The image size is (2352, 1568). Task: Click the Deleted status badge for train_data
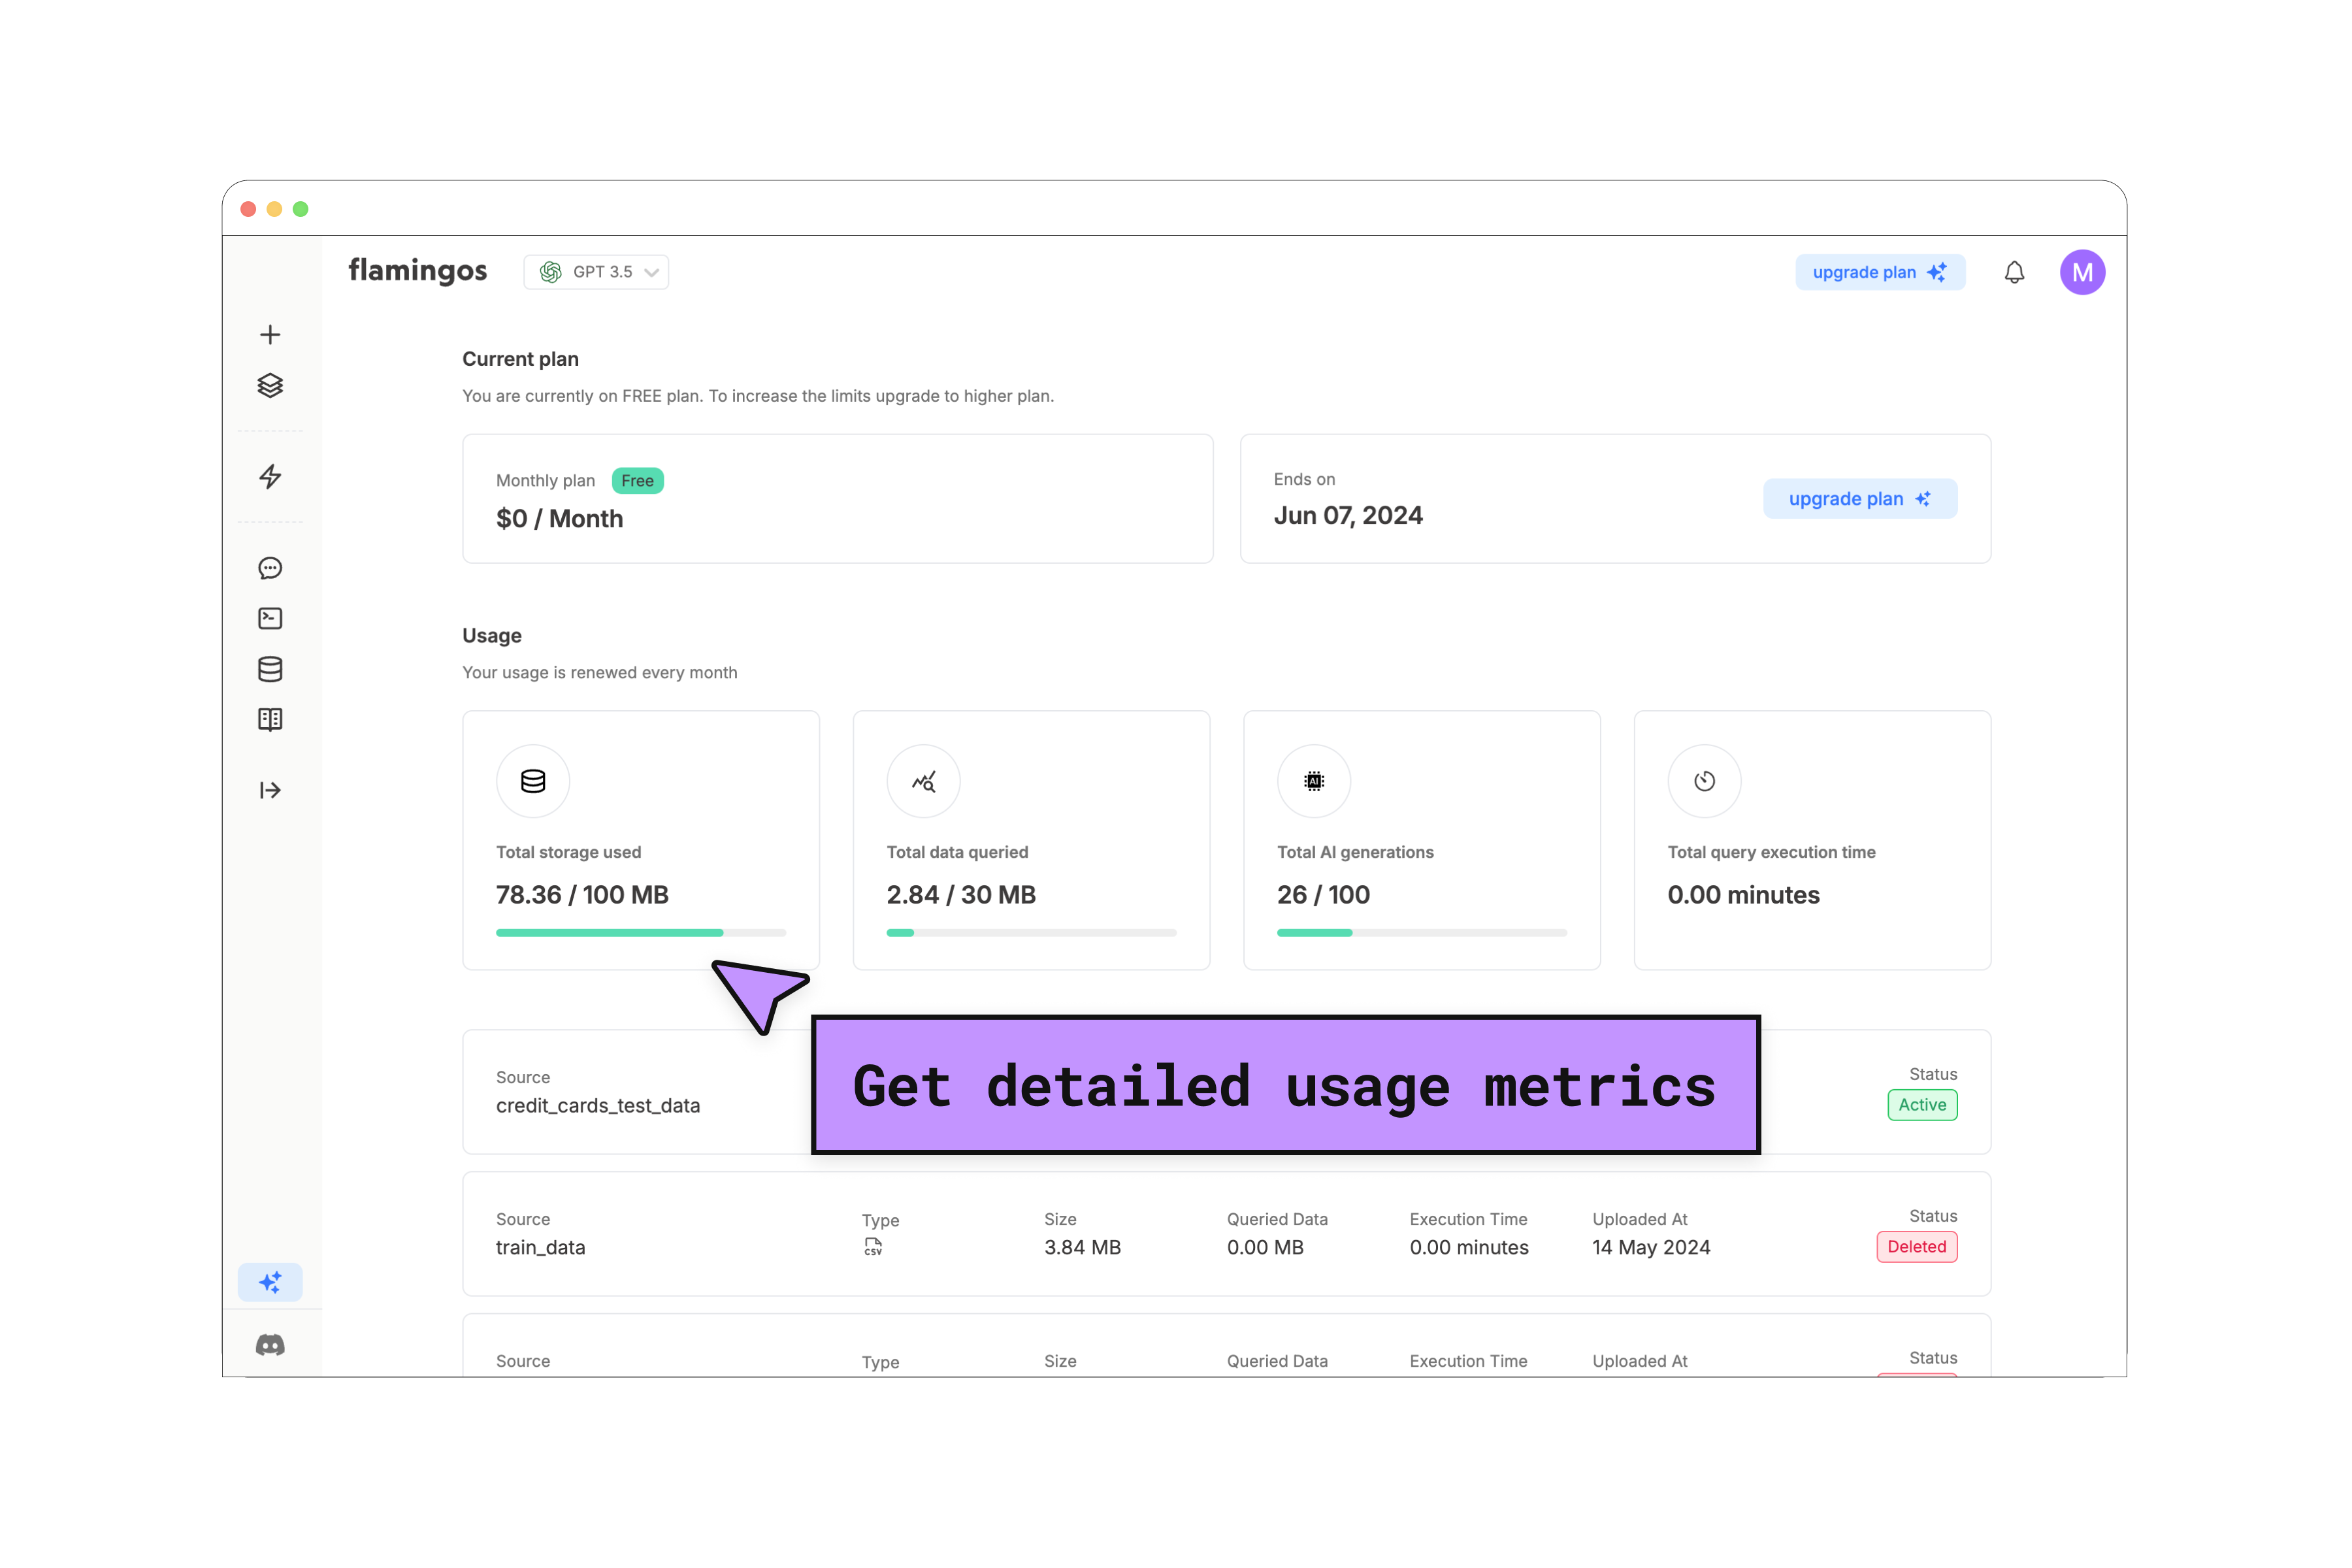(1916, 1247)
